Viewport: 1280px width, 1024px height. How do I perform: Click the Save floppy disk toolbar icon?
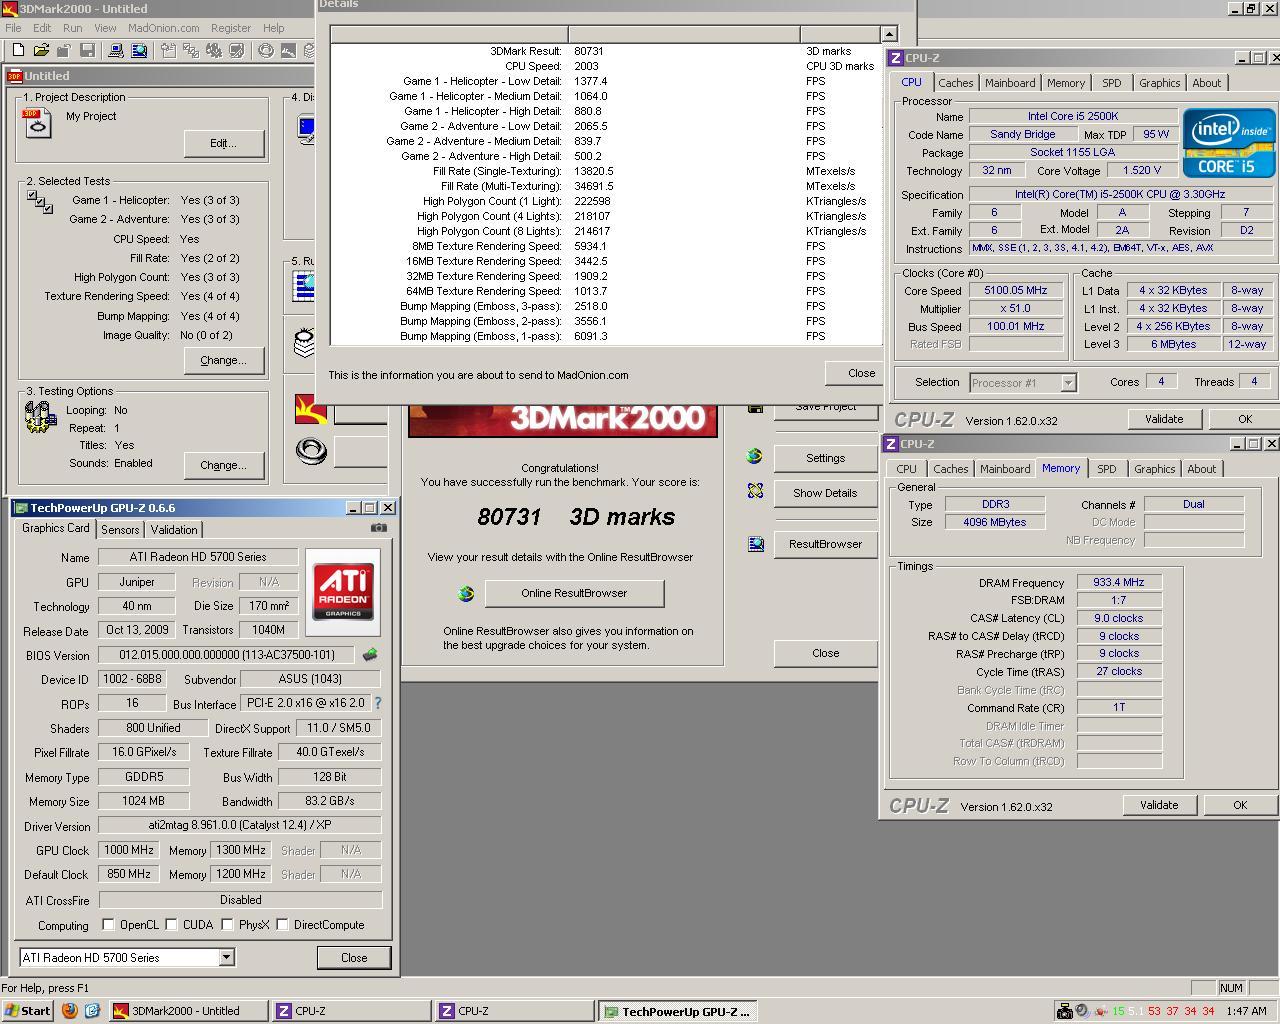pyautogui.click(x=87, y=50)
